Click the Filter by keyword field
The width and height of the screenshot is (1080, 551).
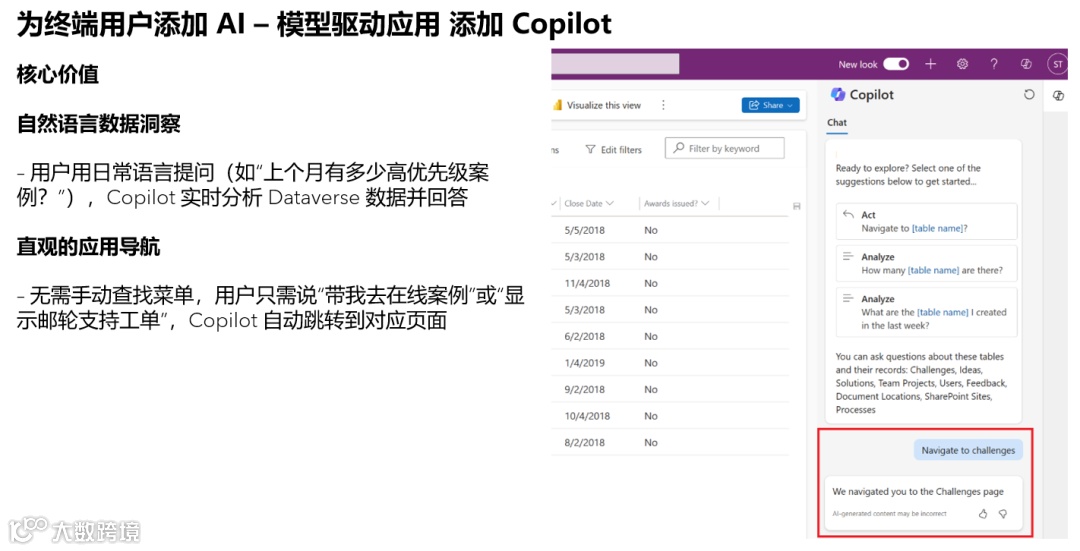pyautogui.click(x=724, y=148)
